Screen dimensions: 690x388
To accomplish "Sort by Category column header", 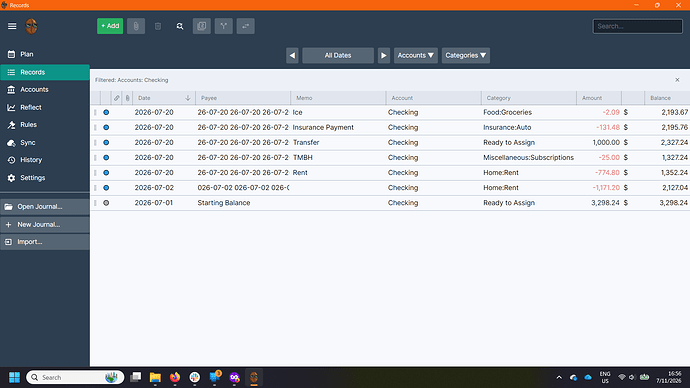I will 529,98.
